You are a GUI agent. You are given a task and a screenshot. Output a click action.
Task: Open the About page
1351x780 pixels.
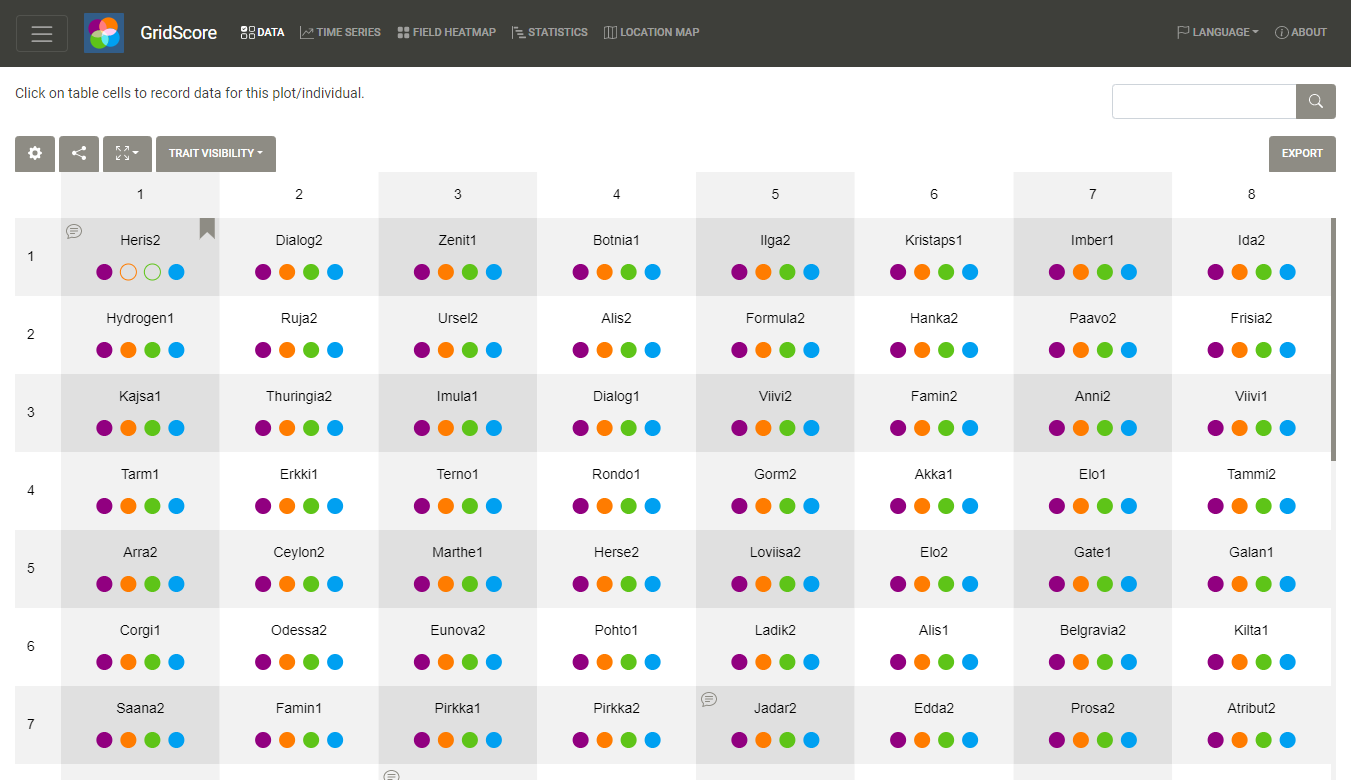click(1300, 32)
